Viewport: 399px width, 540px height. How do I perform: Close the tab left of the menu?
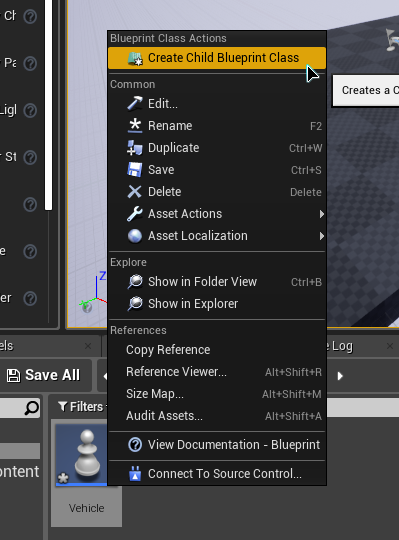(x=88, y=346)
